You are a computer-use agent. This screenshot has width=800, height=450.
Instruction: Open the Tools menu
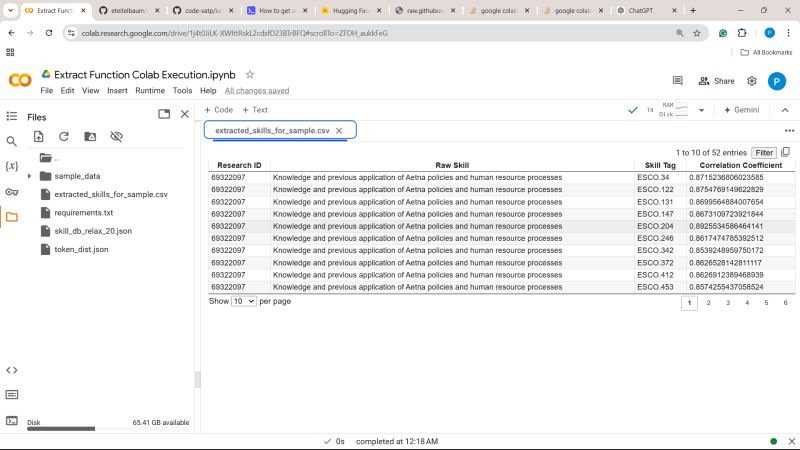pyautogui.click(x=182, y=90)
